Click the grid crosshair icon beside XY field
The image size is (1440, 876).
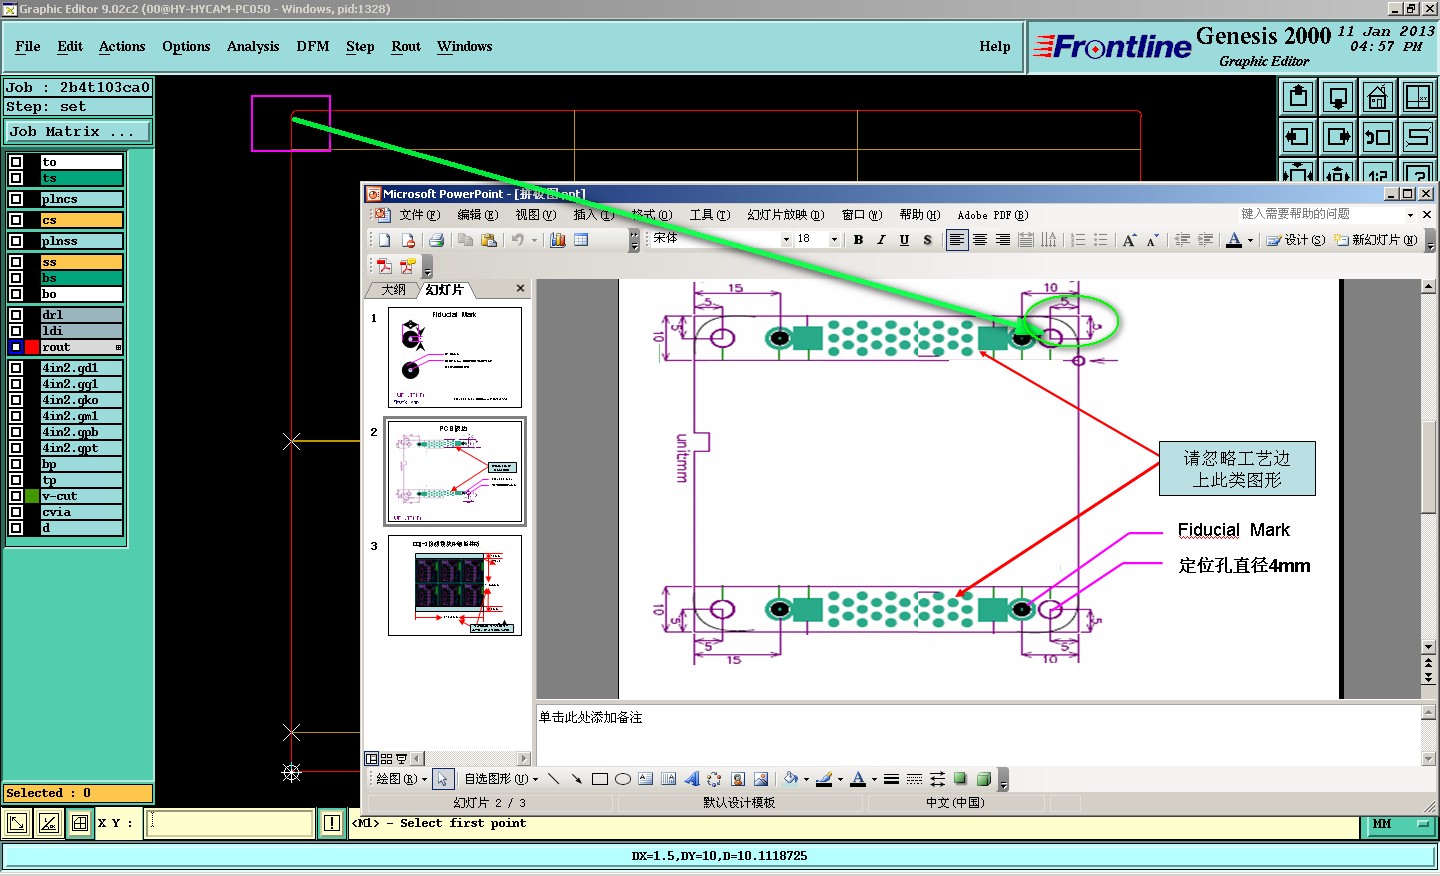click(80, 823)
